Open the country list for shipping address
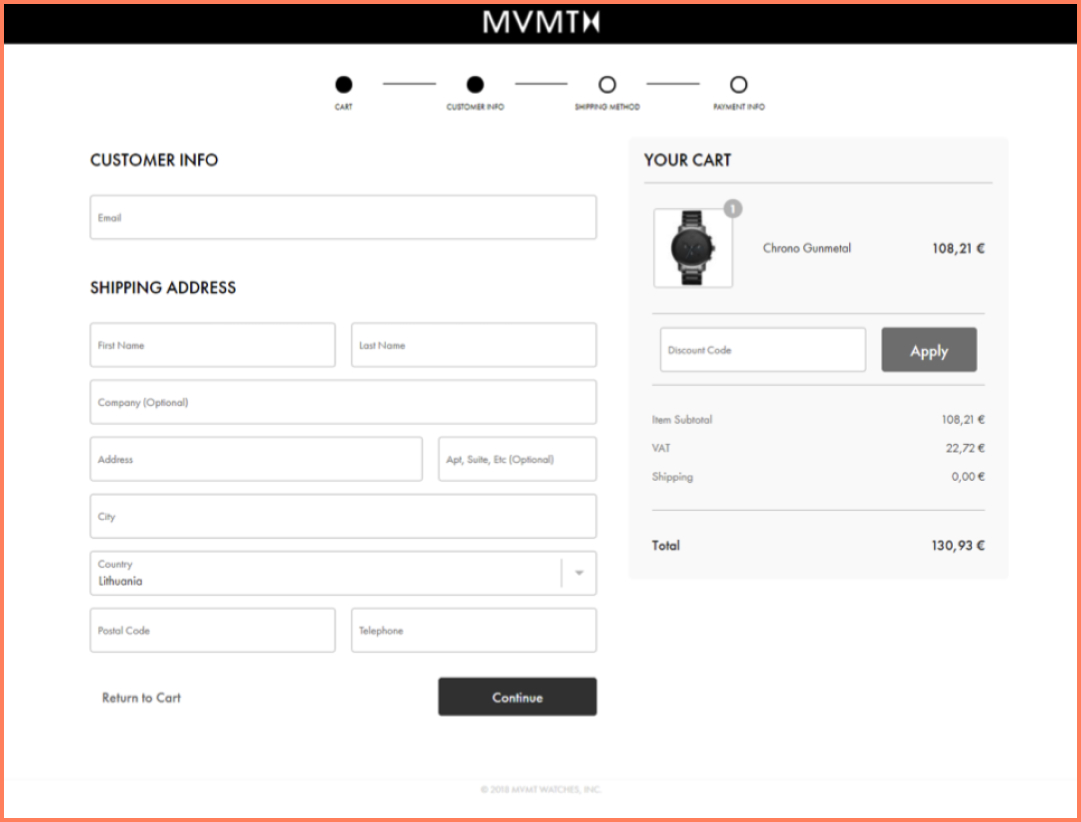The height and width of the screenshot is (822, 1081). (x=343, y=572)
